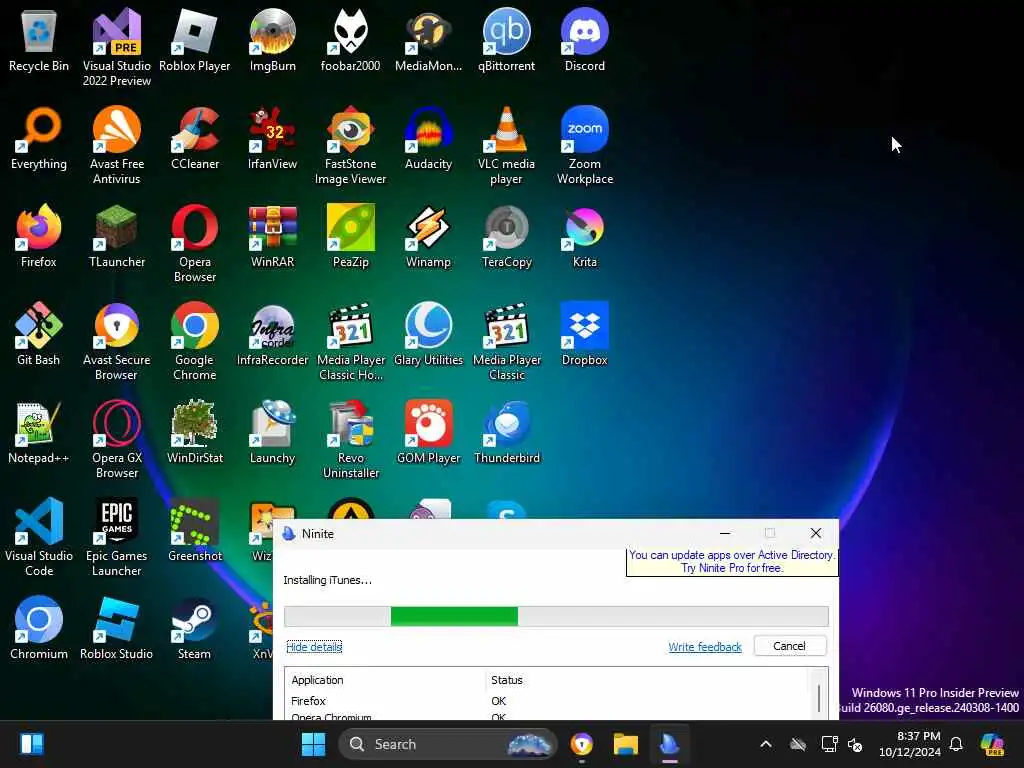
Task: Select the Epic Games Launcher icon
Action: point(116,537)
